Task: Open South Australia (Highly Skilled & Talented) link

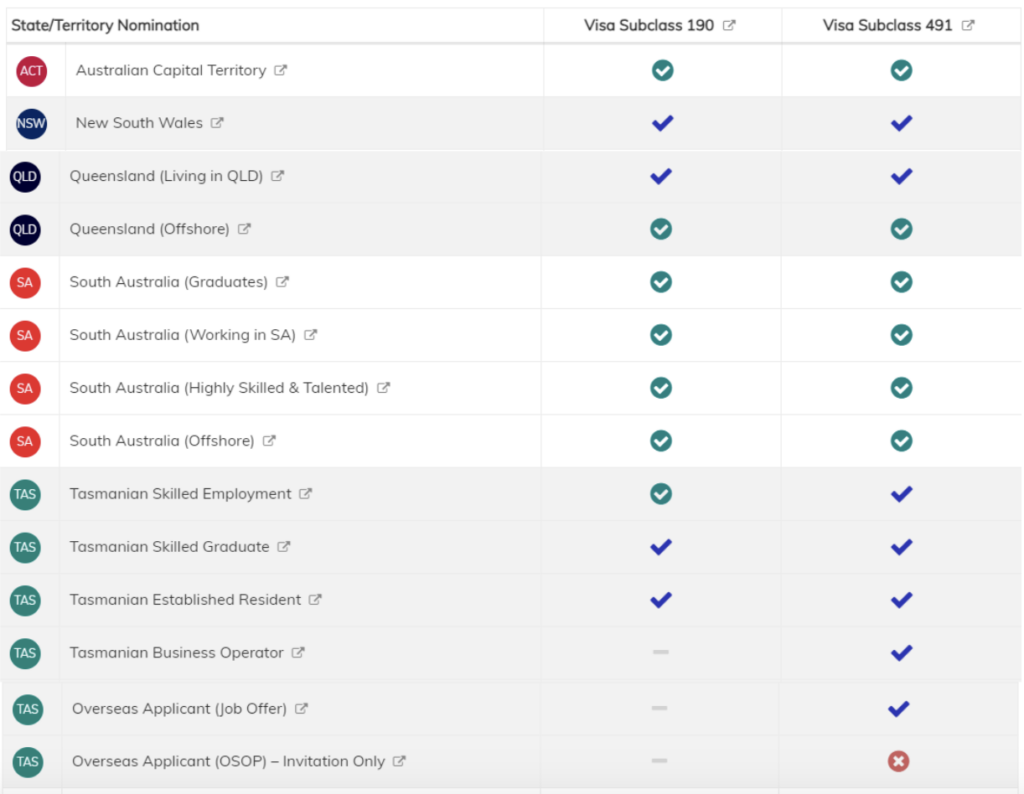Action: (x=219, y=388)
